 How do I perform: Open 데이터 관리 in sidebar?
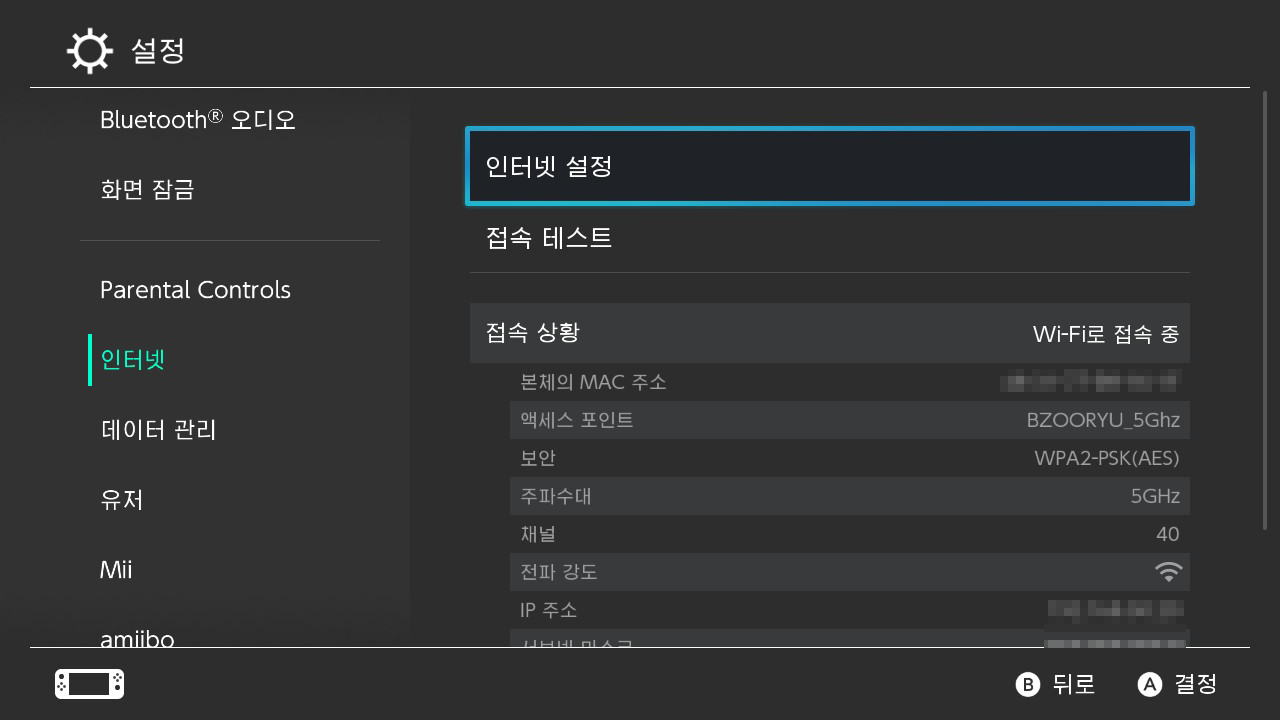coord(158,430)
